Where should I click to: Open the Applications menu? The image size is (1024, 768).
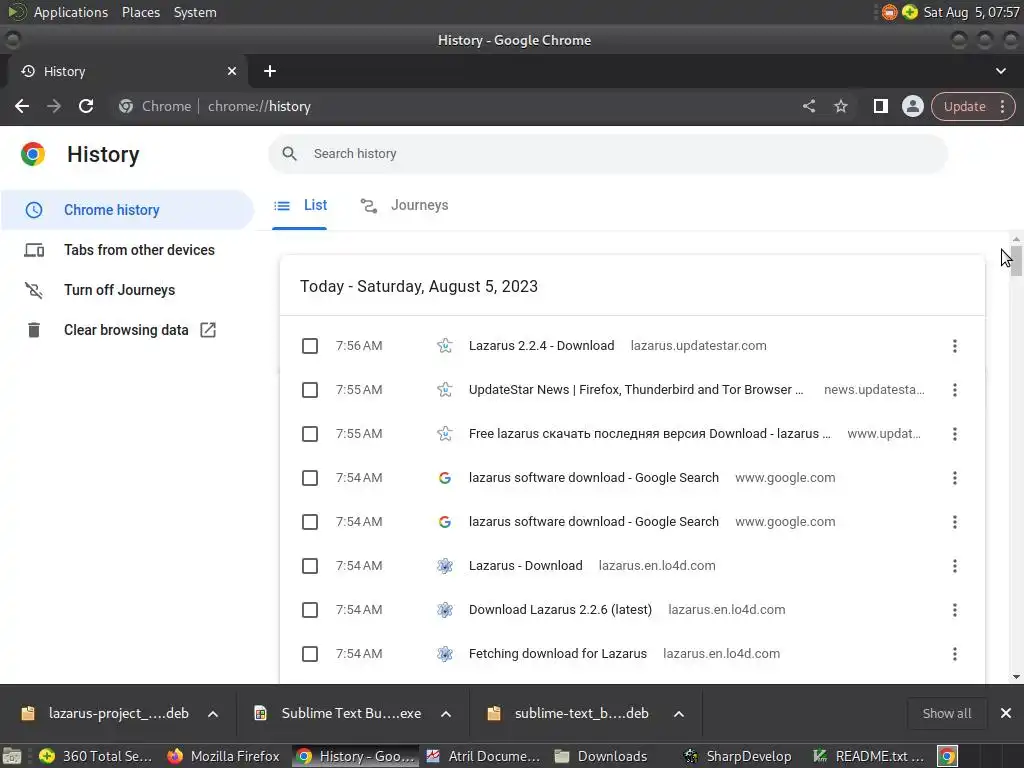click(71, 12)
